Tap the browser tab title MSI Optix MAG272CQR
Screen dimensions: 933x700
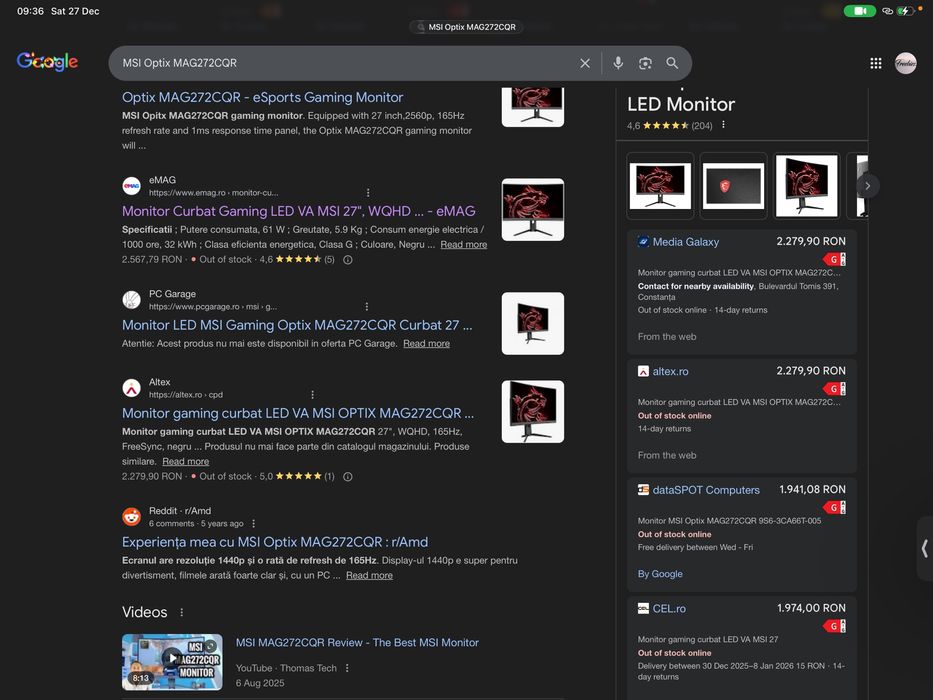(x=466, y=27)
